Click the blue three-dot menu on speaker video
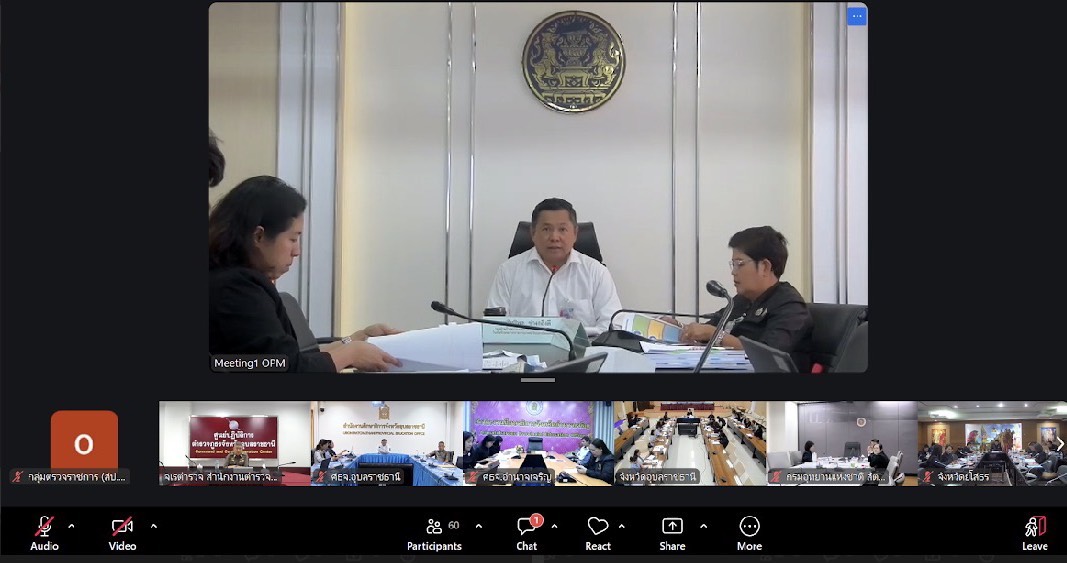Viewport: 1067px width, 563px height. coord(856,16)
